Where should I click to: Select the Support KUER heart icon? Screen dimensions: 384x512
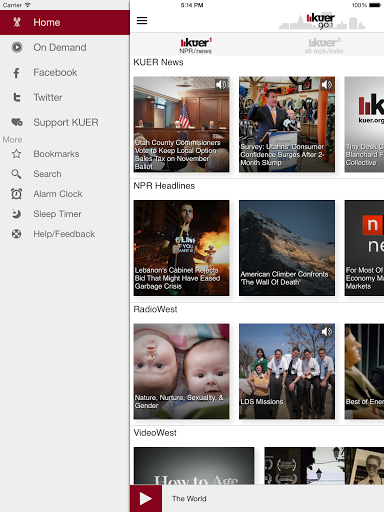point(17,122)
